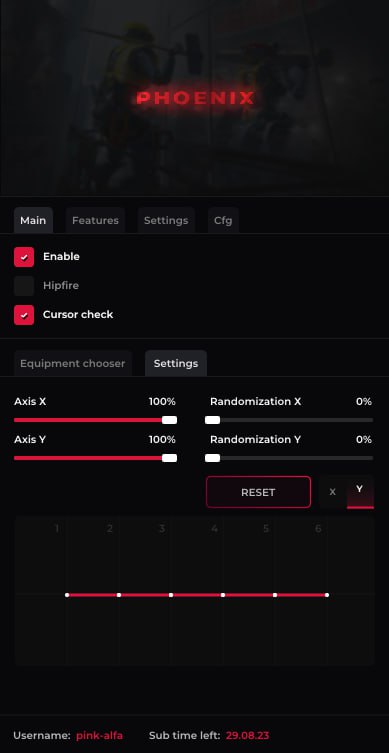Click the RESET button
The height and width of the screenshot is (753, 389).
point(258,492)
